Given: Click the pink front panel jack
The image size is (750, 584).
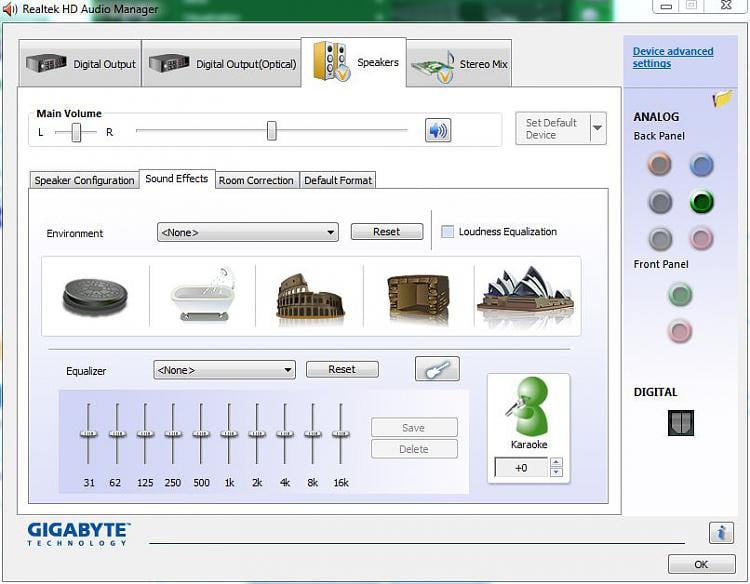Looking at the screenshot, I should tap(680, 331).
